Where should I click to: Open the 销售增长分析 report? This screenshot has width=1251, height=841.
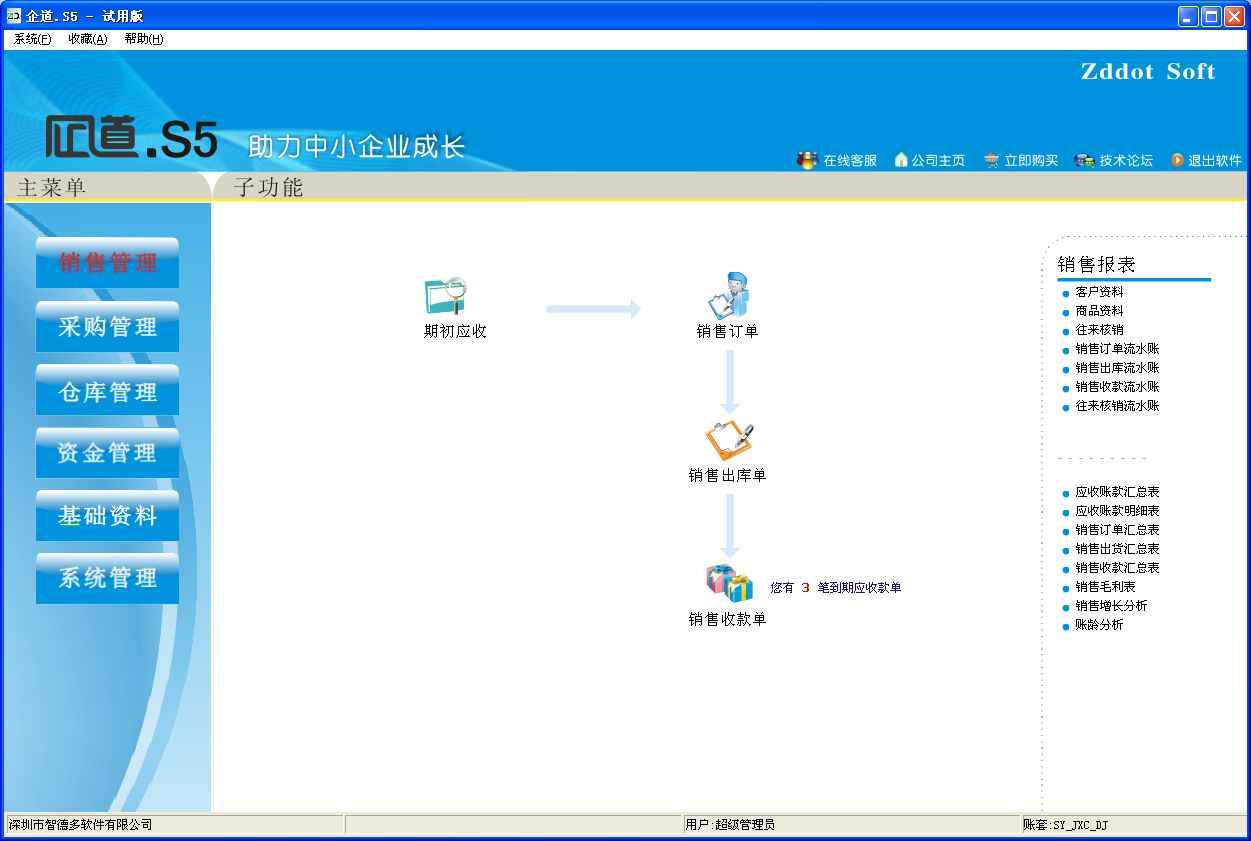tap(1111, 606)
